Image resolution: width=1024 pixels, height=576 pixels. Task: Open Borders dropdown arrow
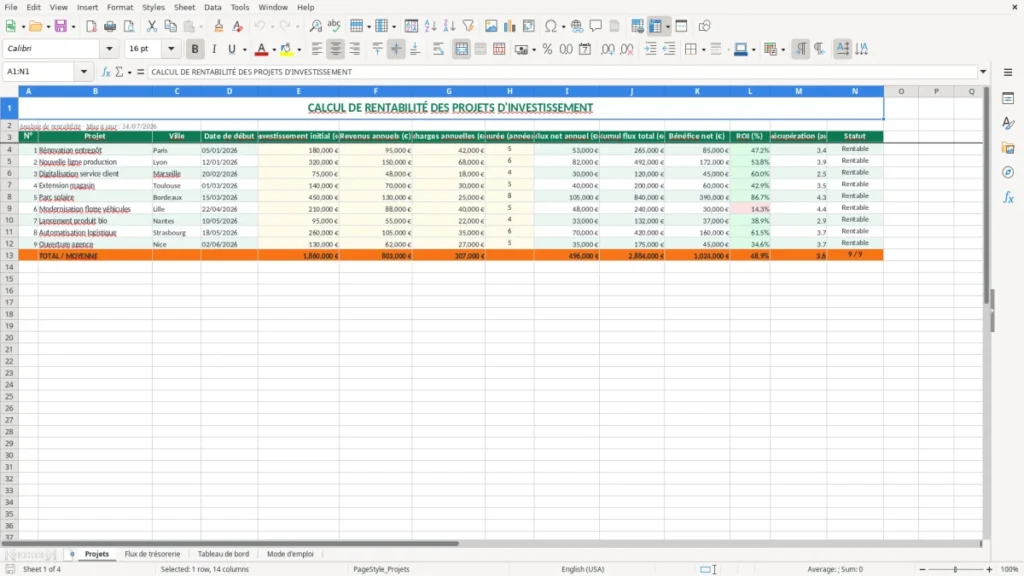click(x=703, y=50)
